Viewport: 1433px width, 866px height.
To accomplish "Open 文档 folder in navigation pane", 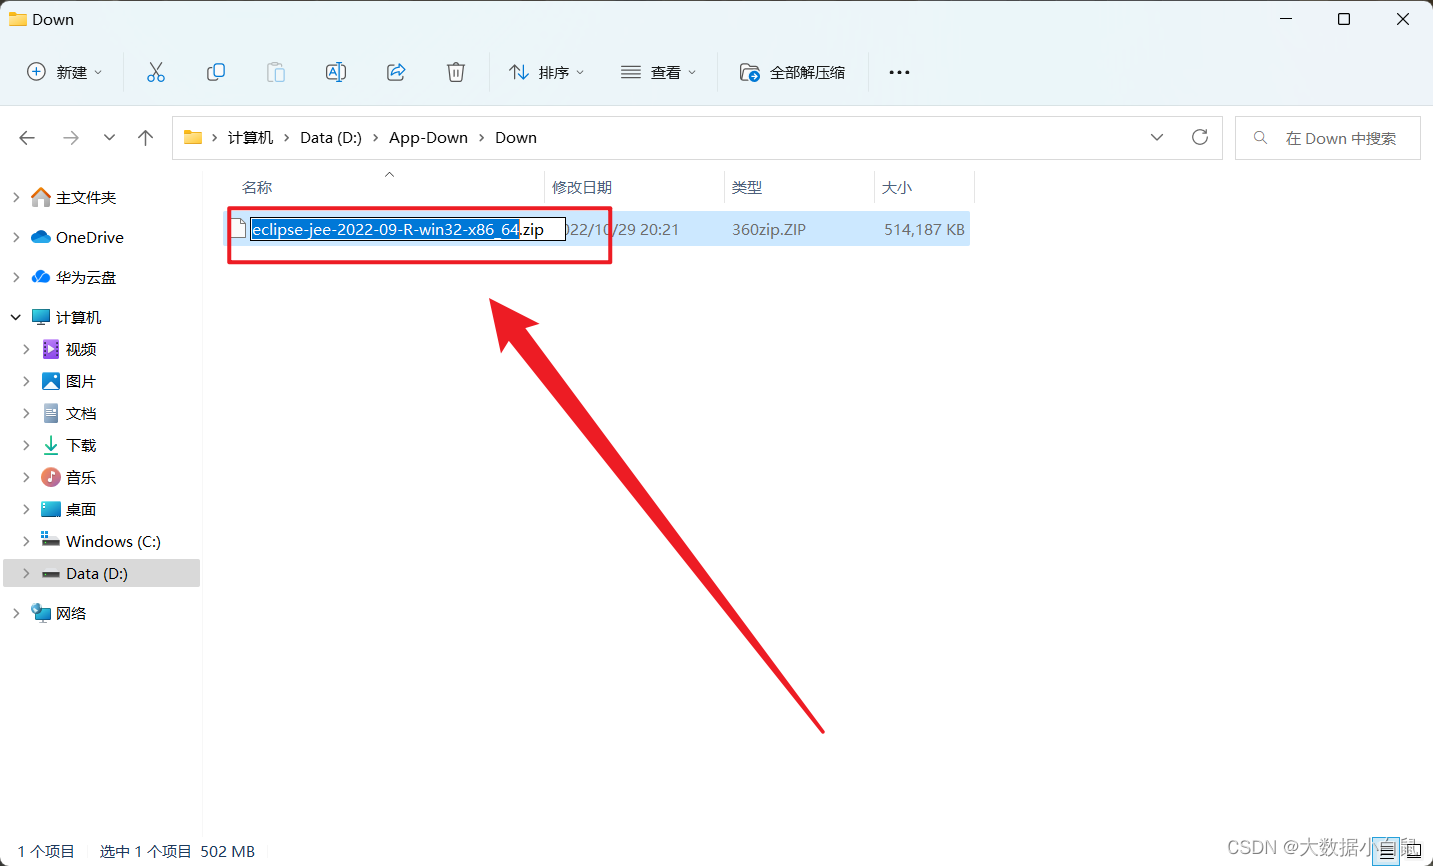I will tap(81, 414).
